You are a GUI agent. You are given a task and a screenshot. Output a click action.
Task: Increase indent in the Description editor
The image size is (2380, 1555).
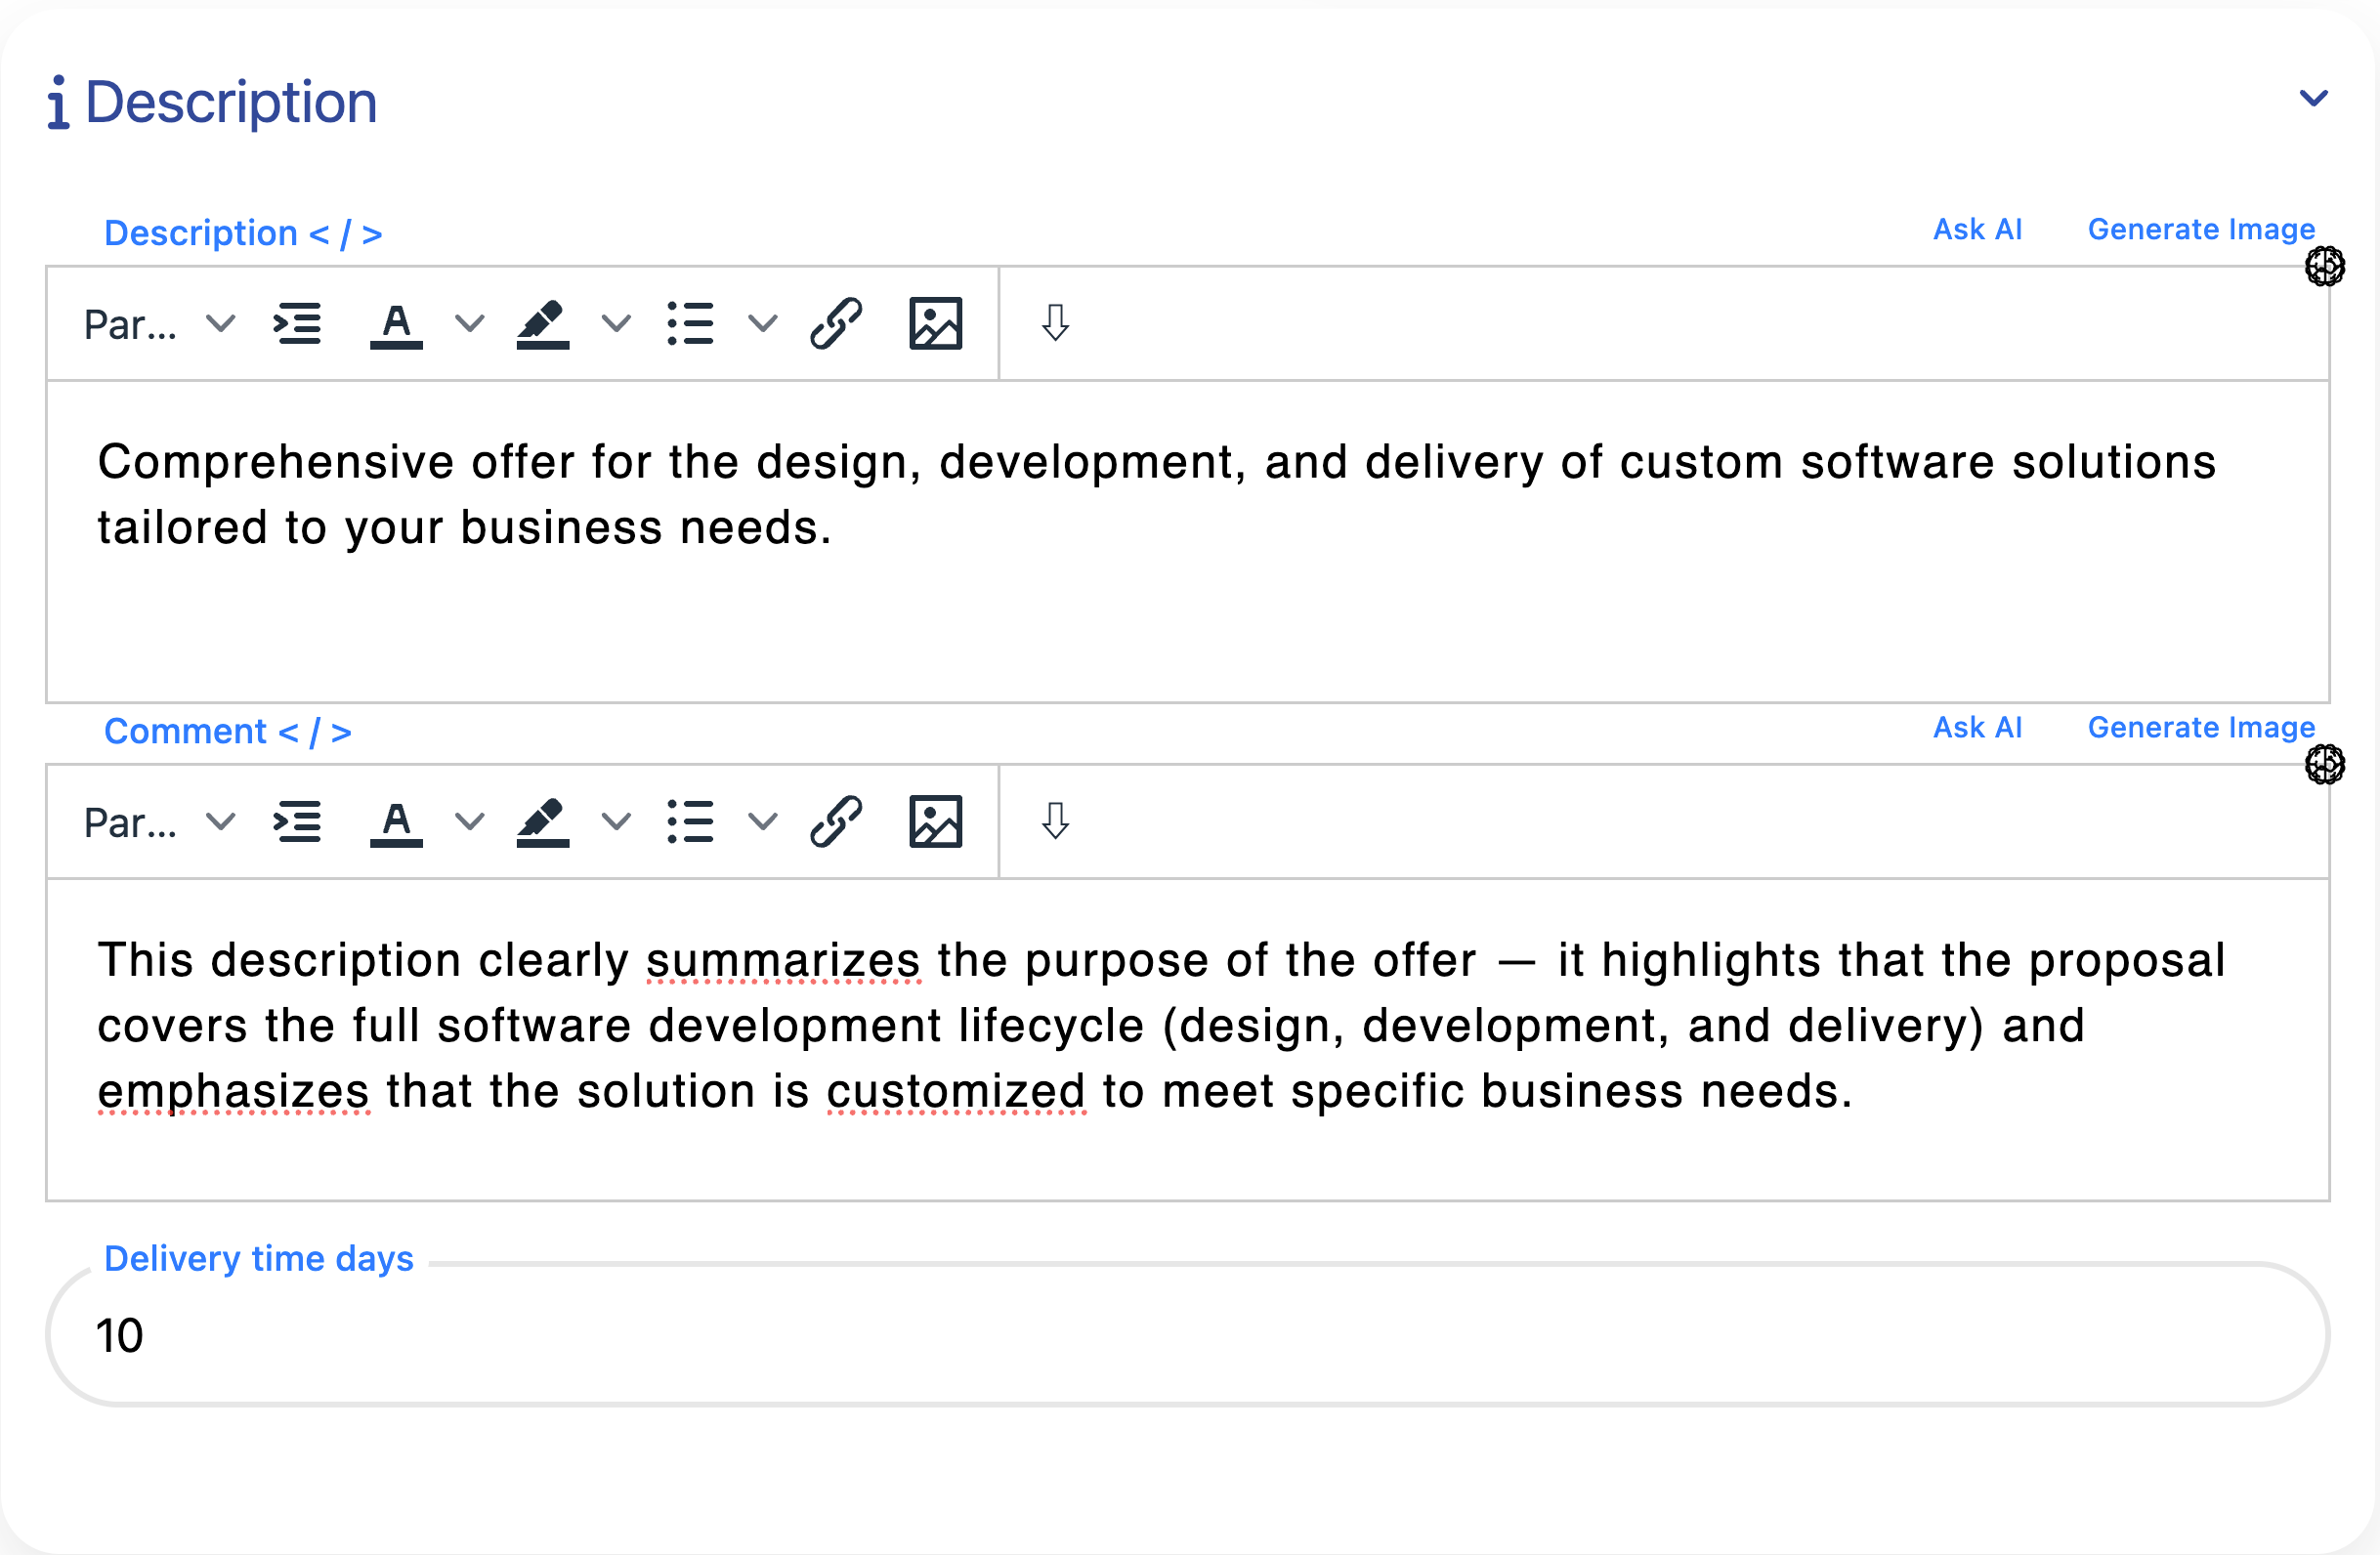pos(297,323)
